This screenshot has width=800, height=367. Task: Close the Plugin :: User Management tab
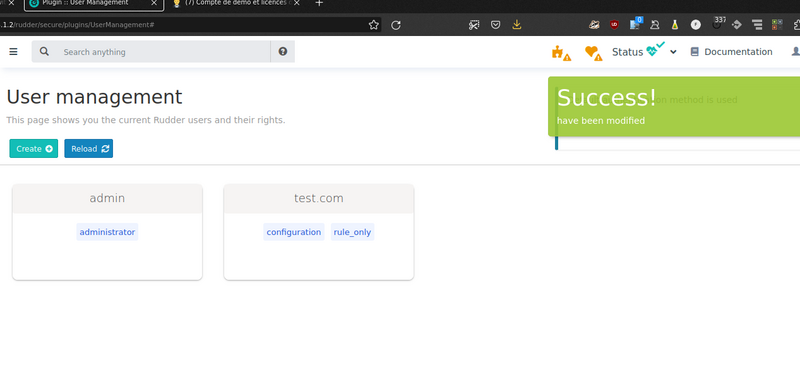click(x=154, y=3)
